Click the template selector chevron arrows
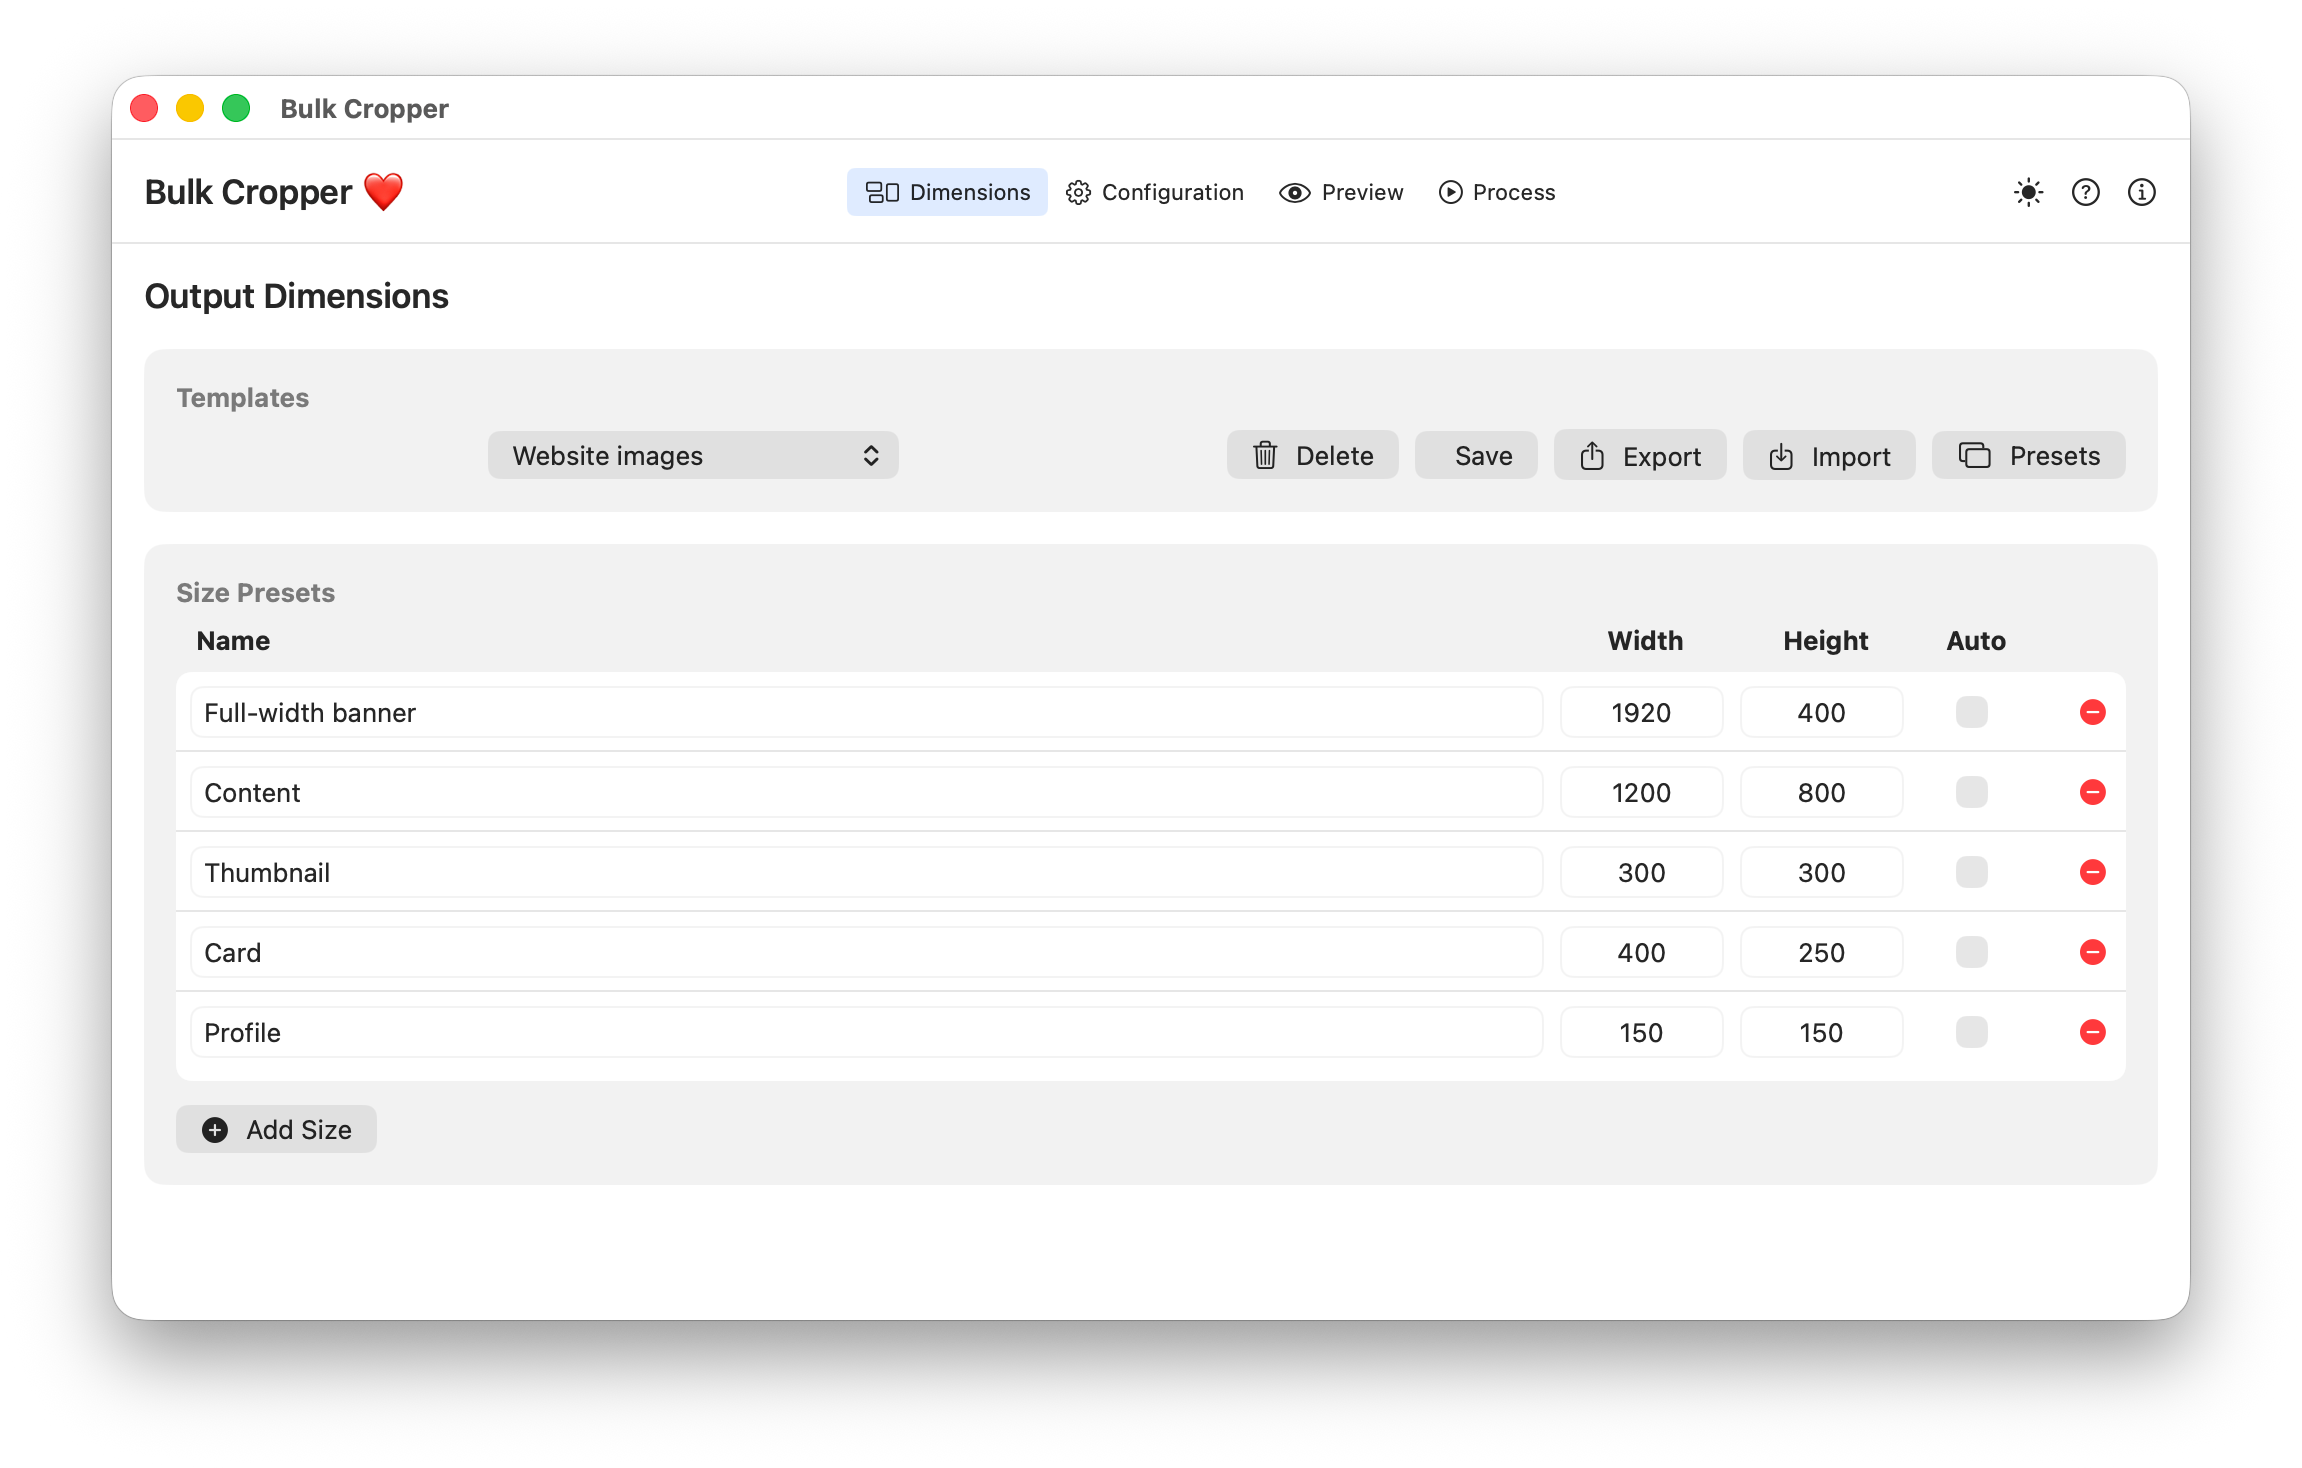 click(x=871, y=455)
